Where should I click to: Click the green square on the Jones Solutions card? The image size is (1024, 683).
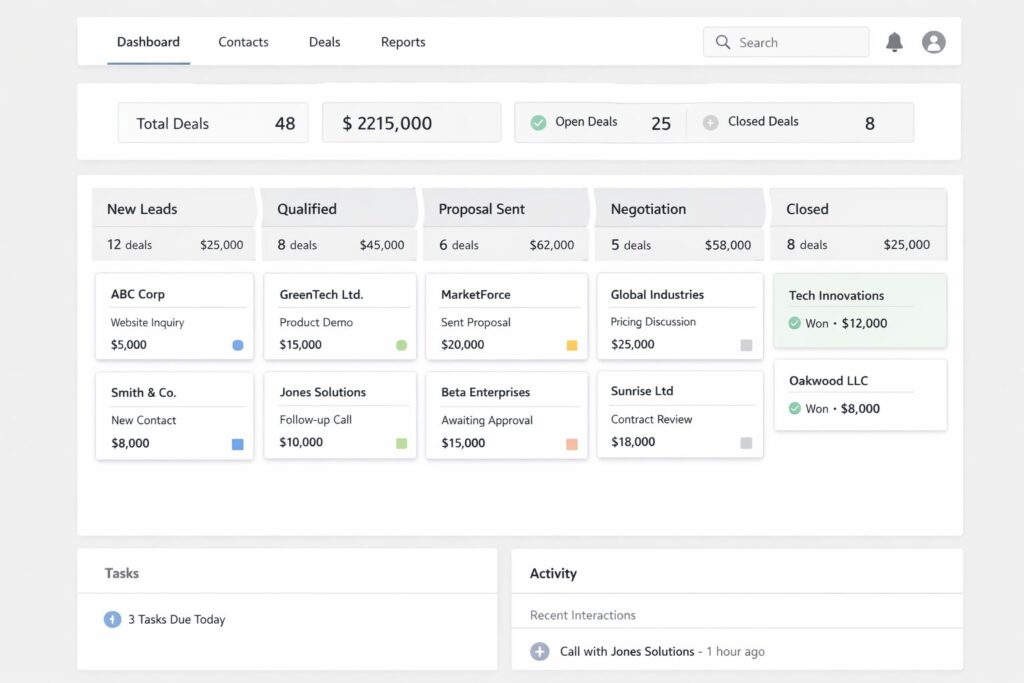click(401, 443)
